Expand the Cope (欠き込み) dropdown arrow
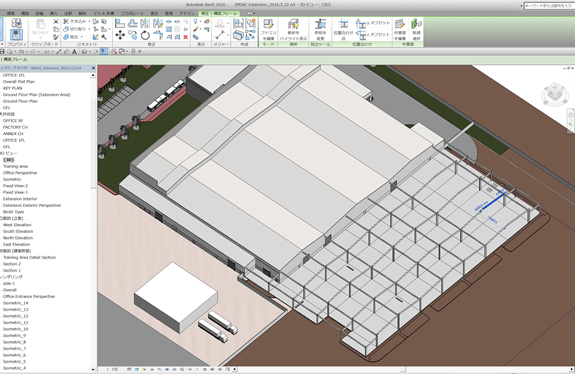Image resolution: width=575 pixels, height=374 pixels. (89, 21)
